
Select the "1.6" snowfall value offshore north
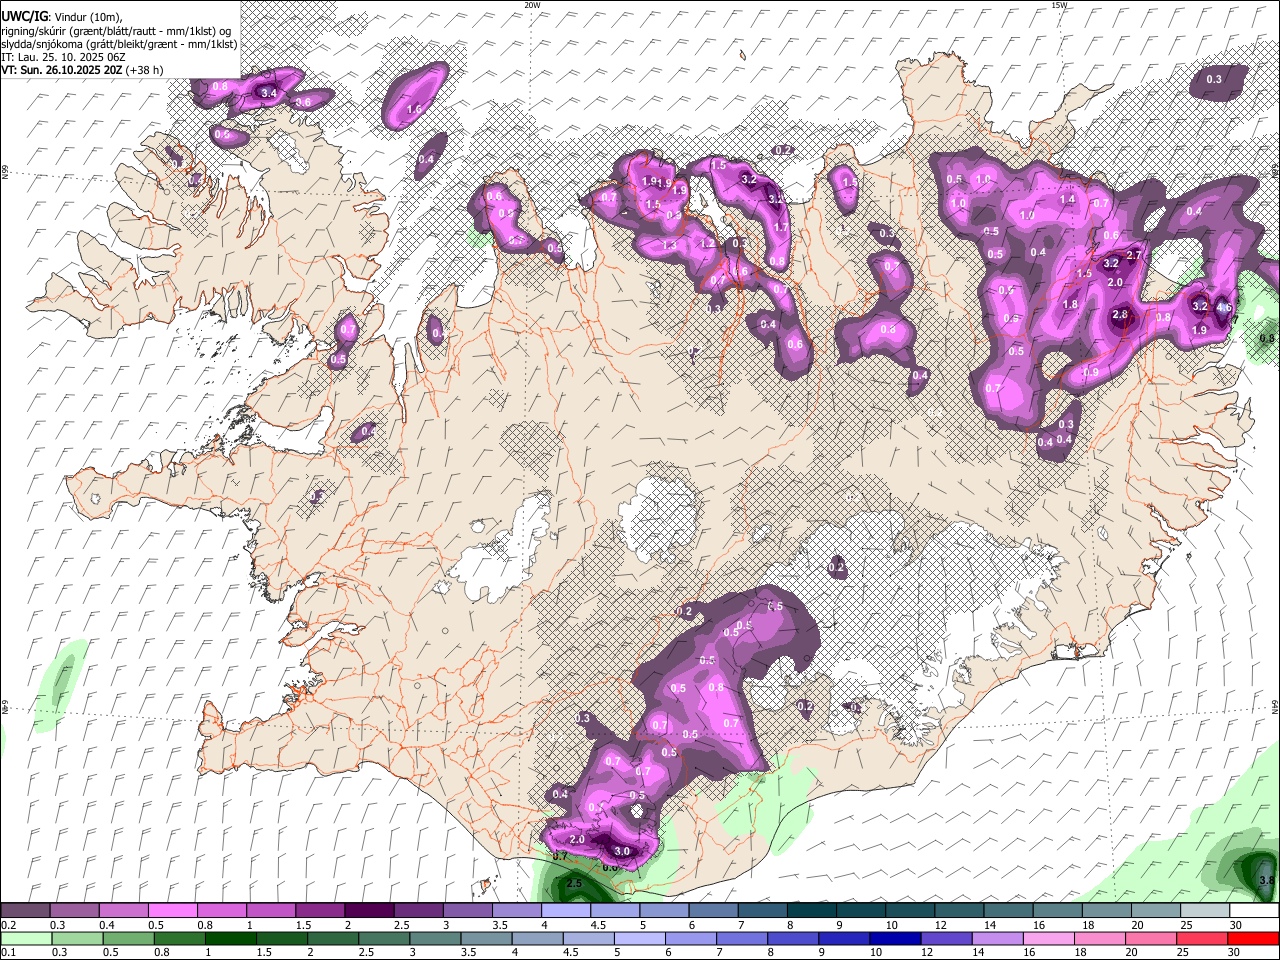(415, 109)
